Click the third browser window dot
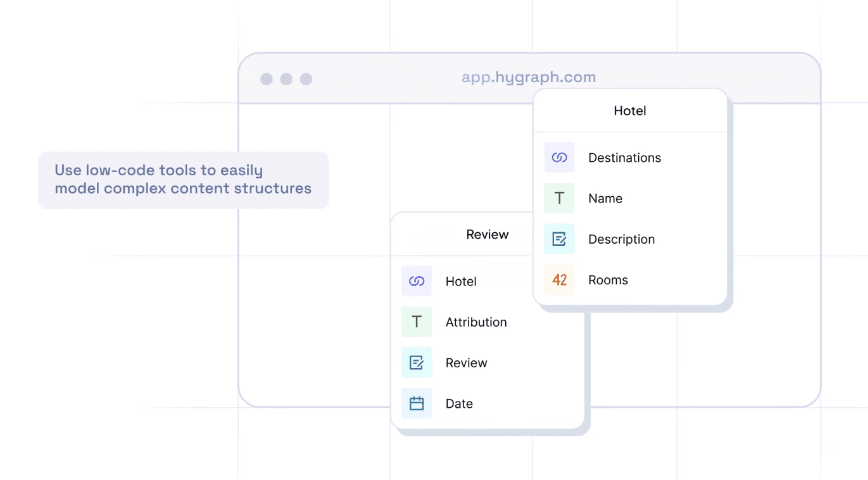This screenshot has height=480, width=868. tap(306, 79)
